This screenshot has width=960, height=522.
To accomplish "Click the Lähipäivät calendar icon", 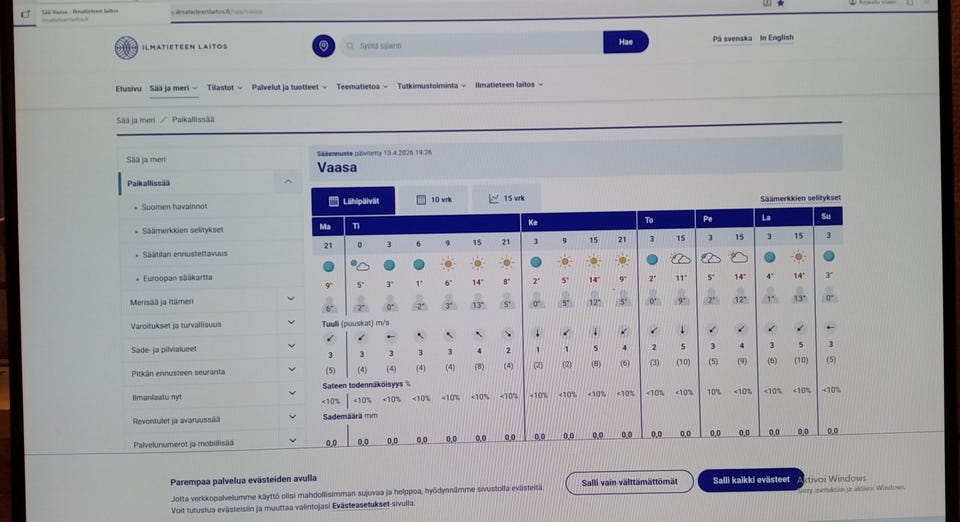I will click(x=334, y=201).
